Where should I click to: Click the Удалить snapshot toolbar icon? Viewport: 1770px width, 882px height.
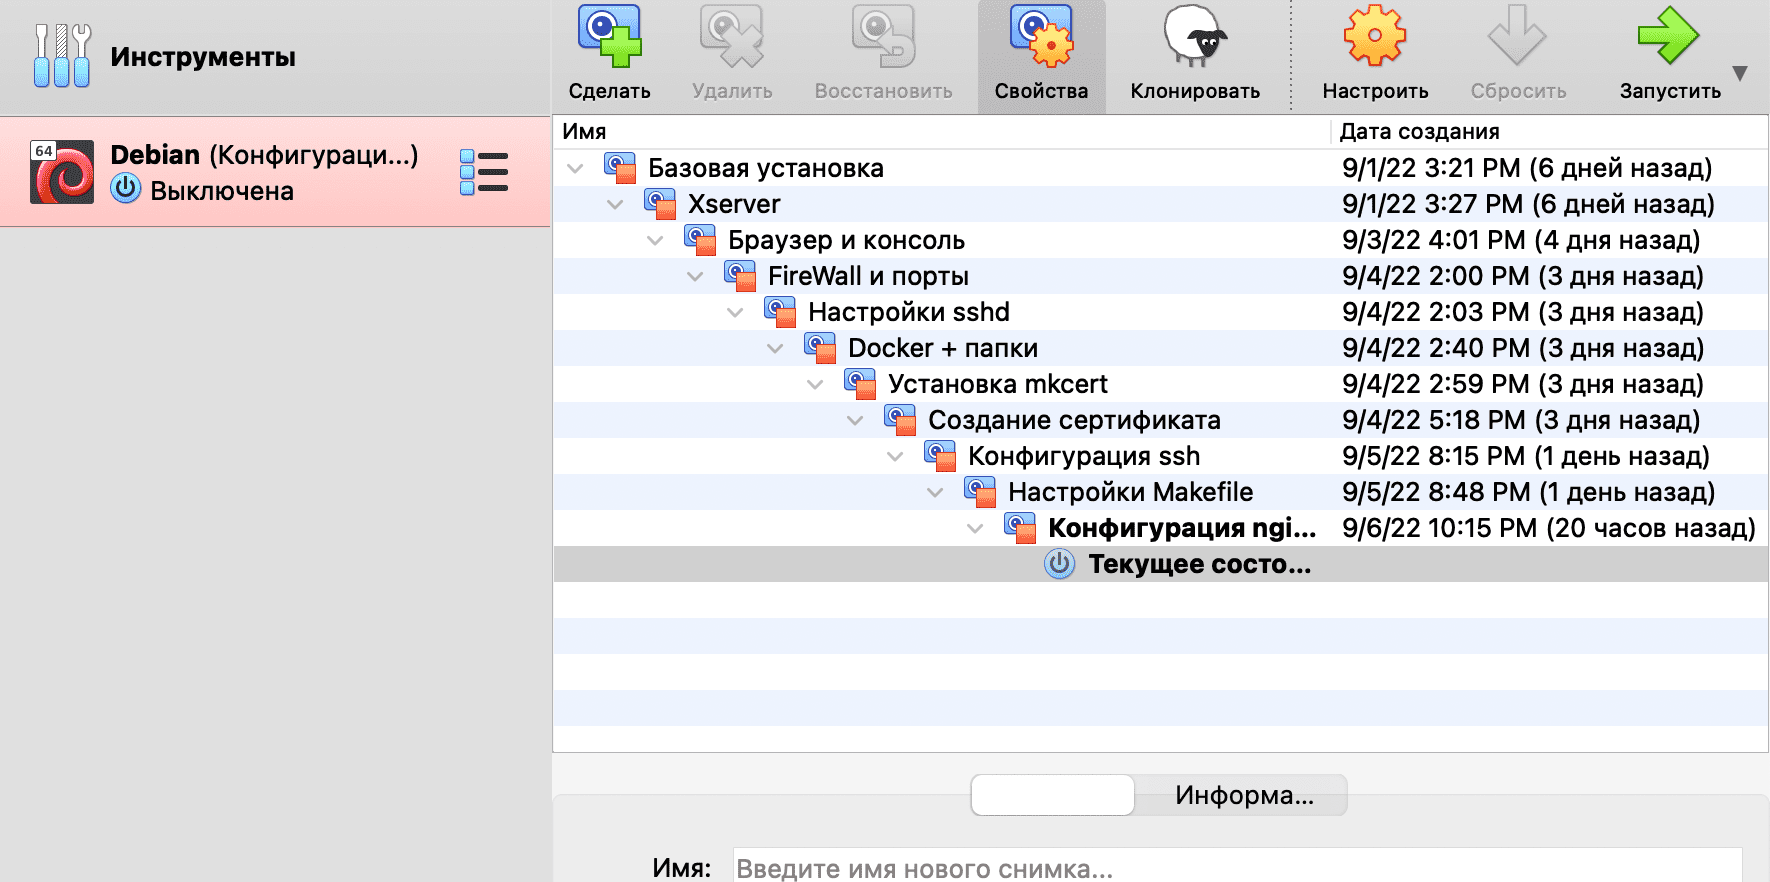click(x=732, y=37)
